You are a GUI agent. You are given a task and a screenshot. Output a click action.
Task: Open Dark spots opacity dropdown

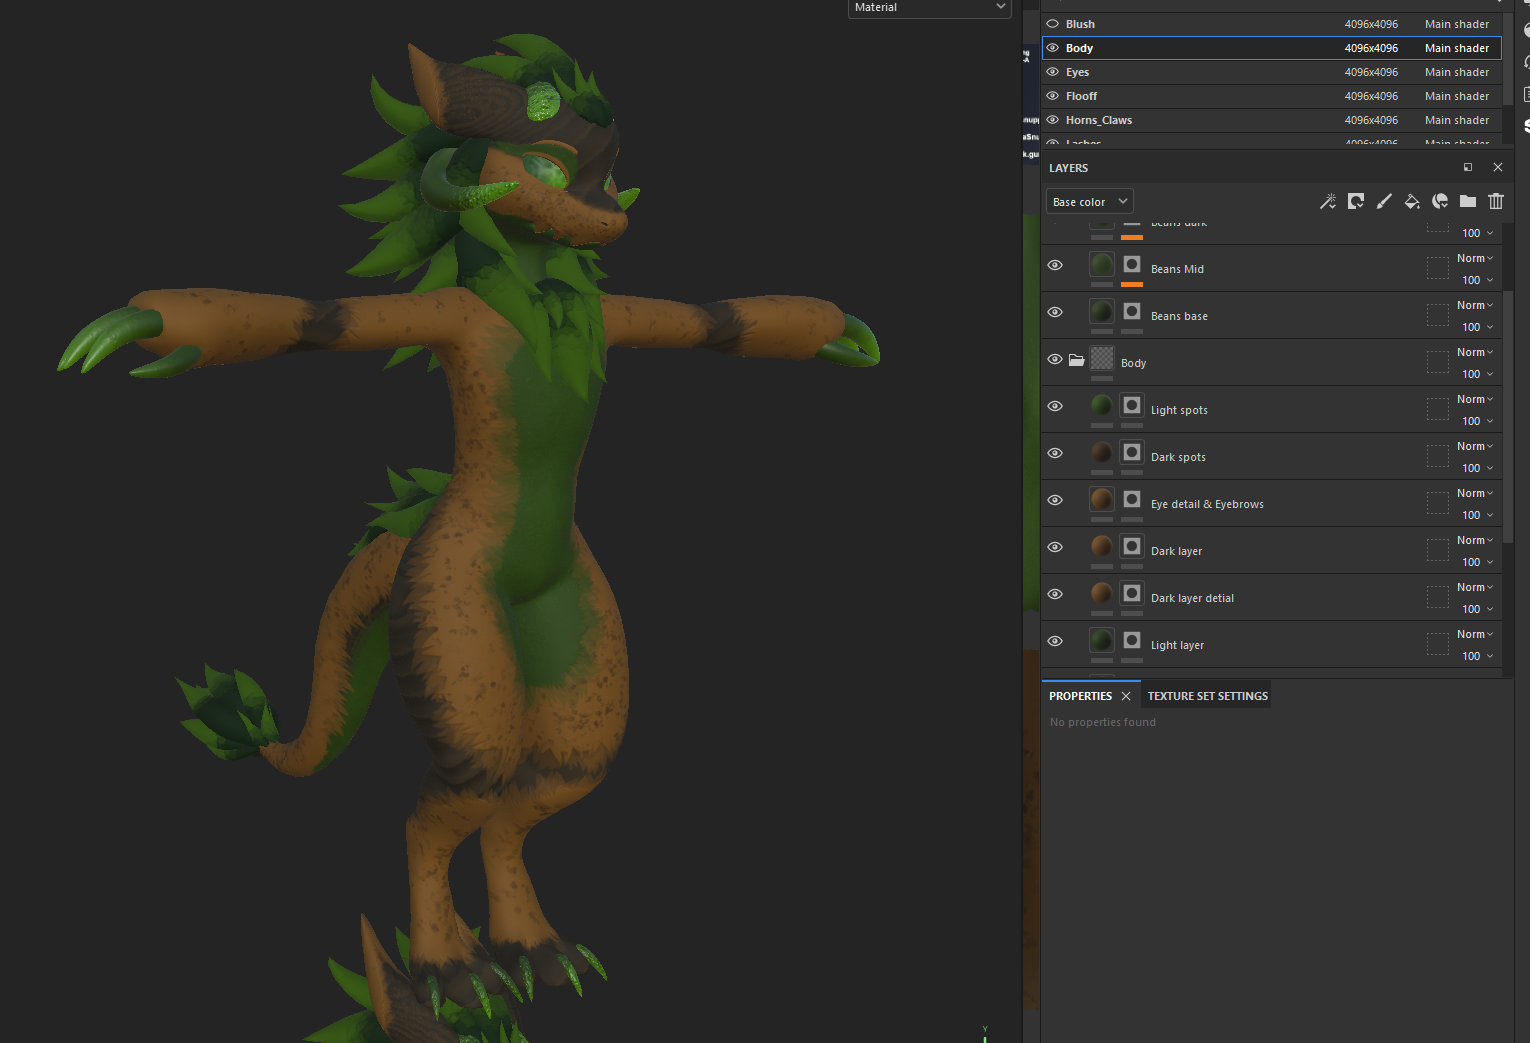click(x=1477, y=468)
